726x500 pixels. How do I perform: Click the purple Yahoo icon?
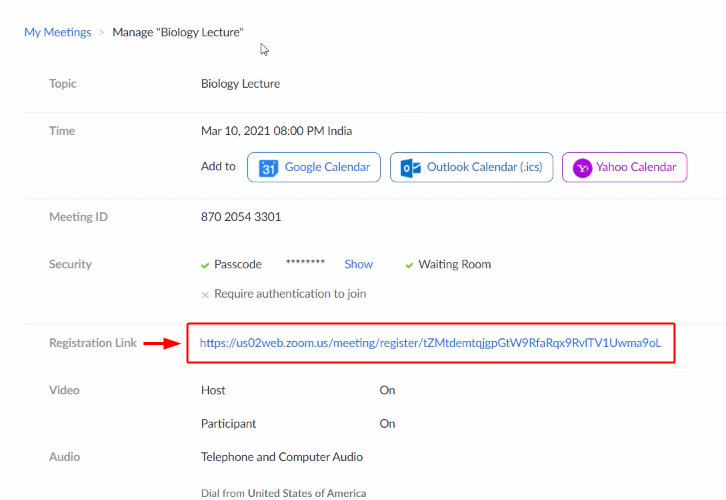point(581,168)
